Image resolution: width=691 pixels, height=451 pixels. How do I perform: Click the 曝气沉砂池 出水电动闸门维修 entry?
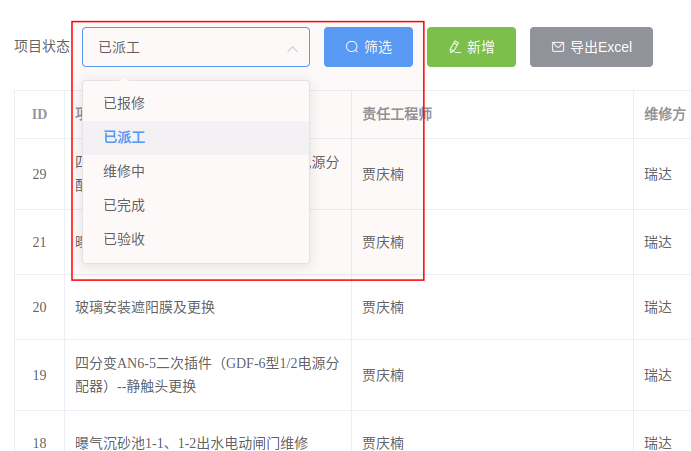[x=191, y=443]
